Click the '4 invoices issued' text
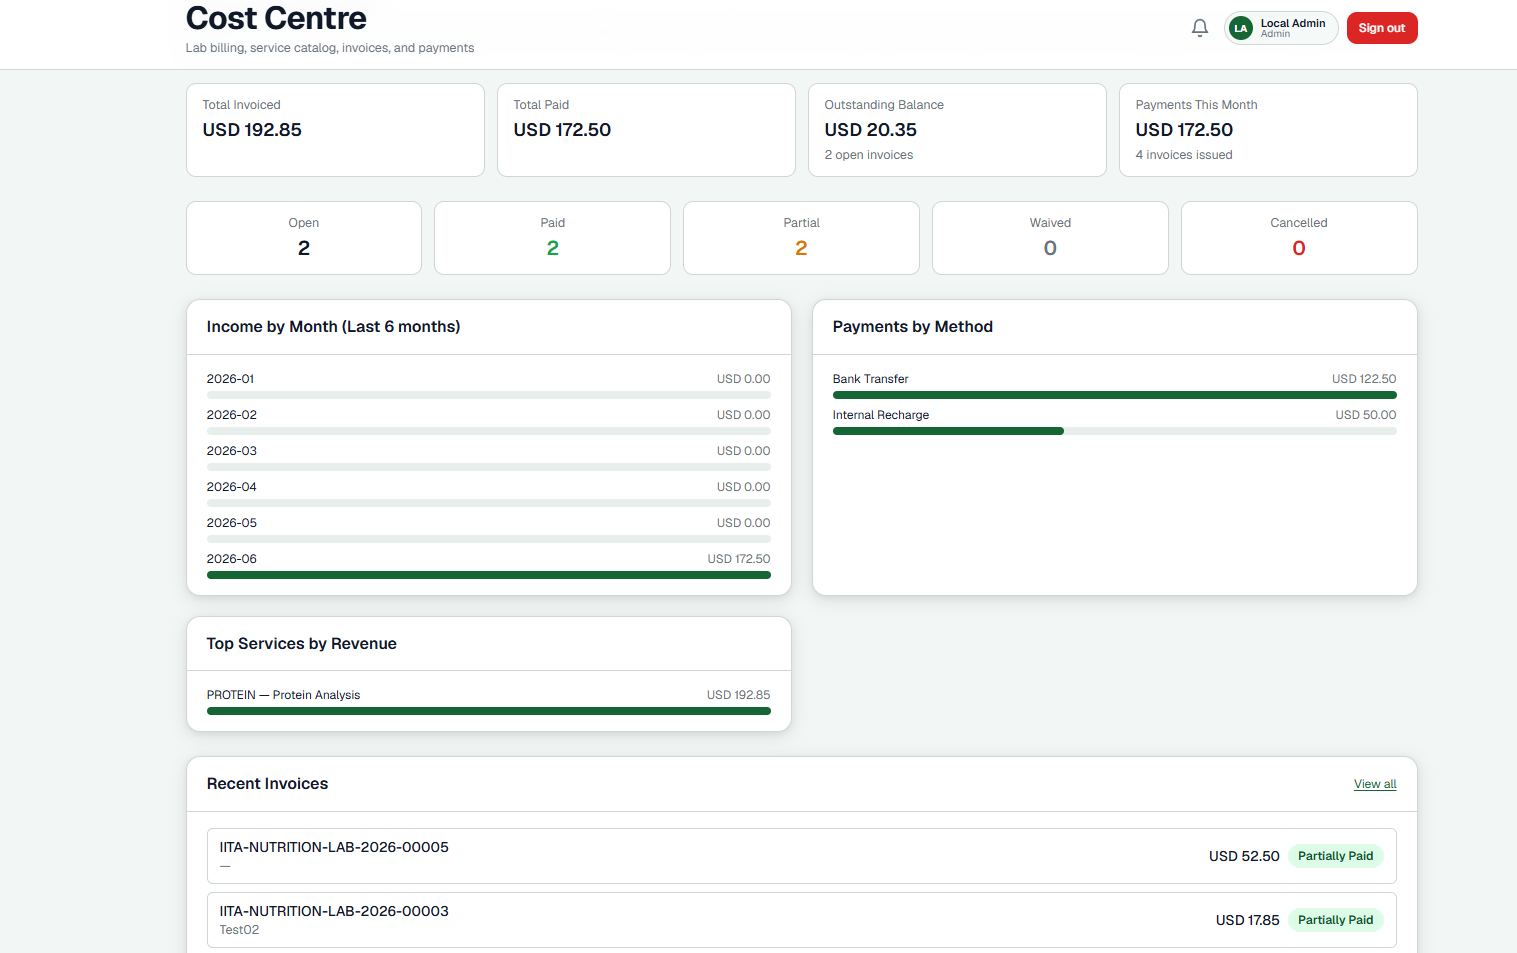This screenshot has height=953, width=1517. click(x=1184, y=155)
